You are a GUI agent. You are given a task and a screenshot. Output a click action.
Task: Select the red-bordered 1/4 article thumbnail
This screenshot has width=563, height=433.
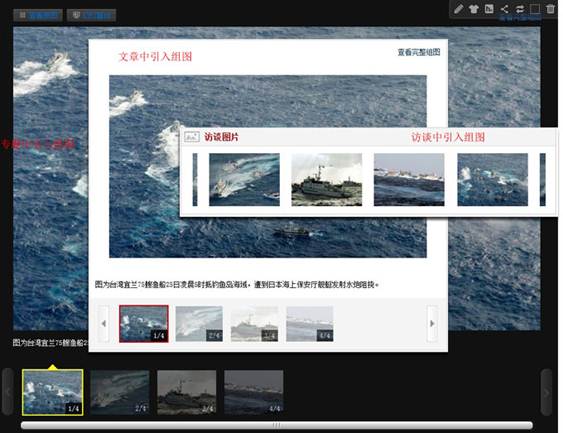click(144, 323)
